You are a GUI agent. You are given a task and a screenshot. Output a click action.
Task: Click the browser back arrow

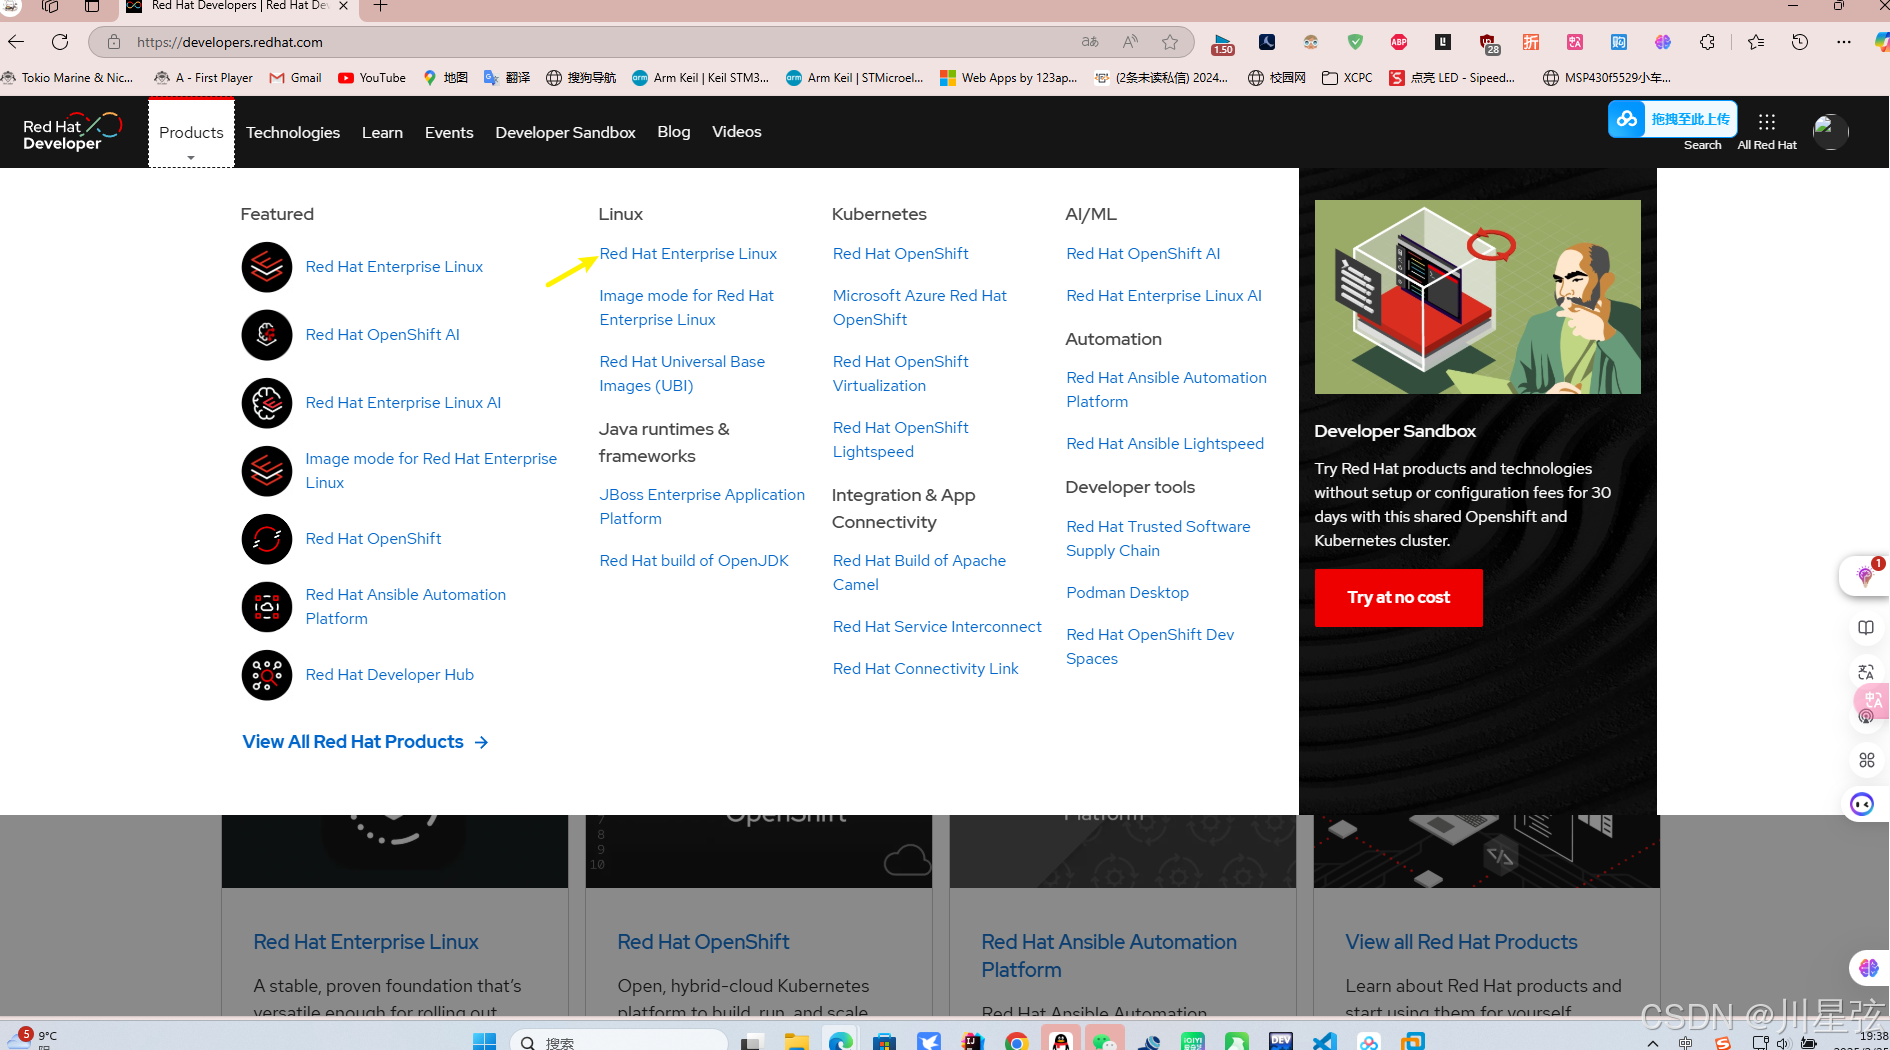[16, 42]
